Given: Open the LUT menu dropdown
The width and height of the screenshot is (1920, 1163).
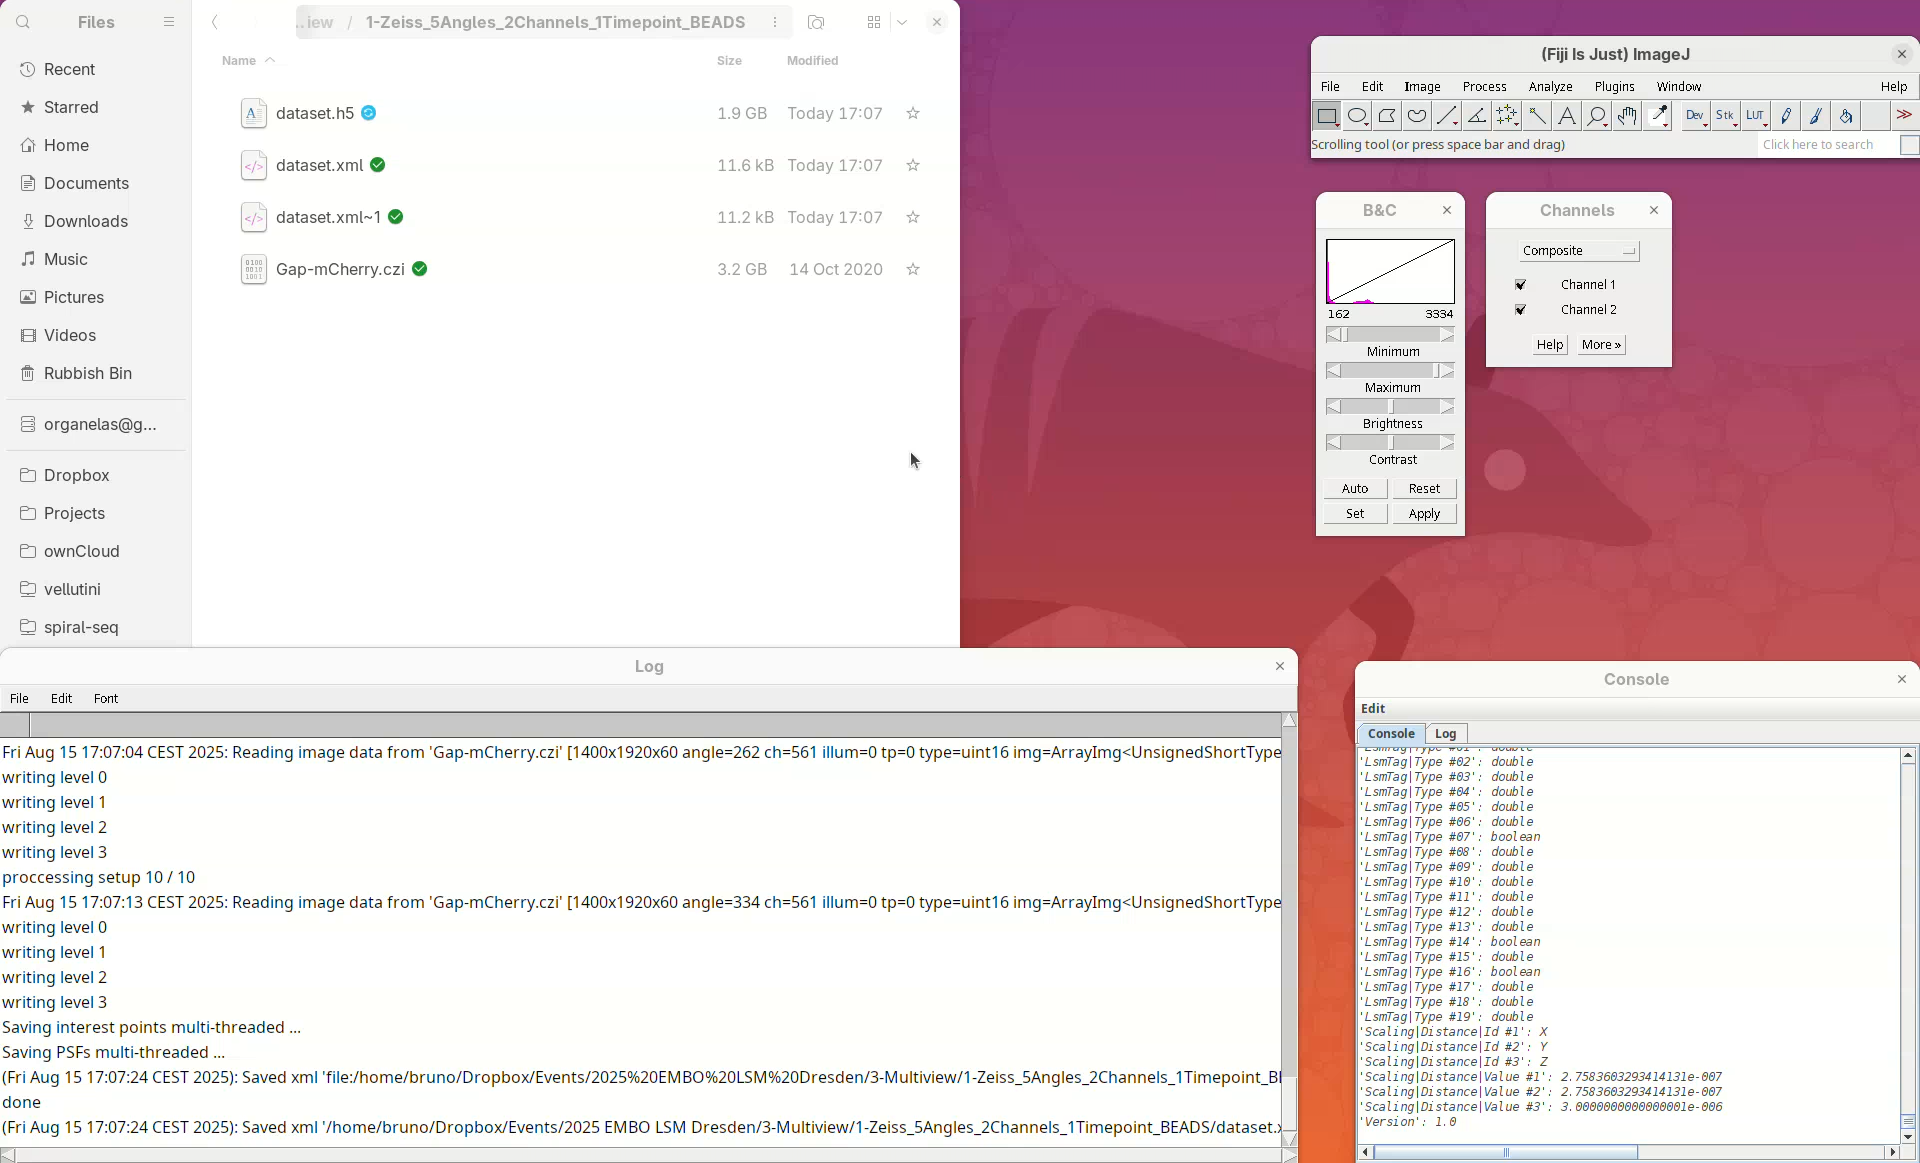Looking at the screenshot, I should [1756, 116].
